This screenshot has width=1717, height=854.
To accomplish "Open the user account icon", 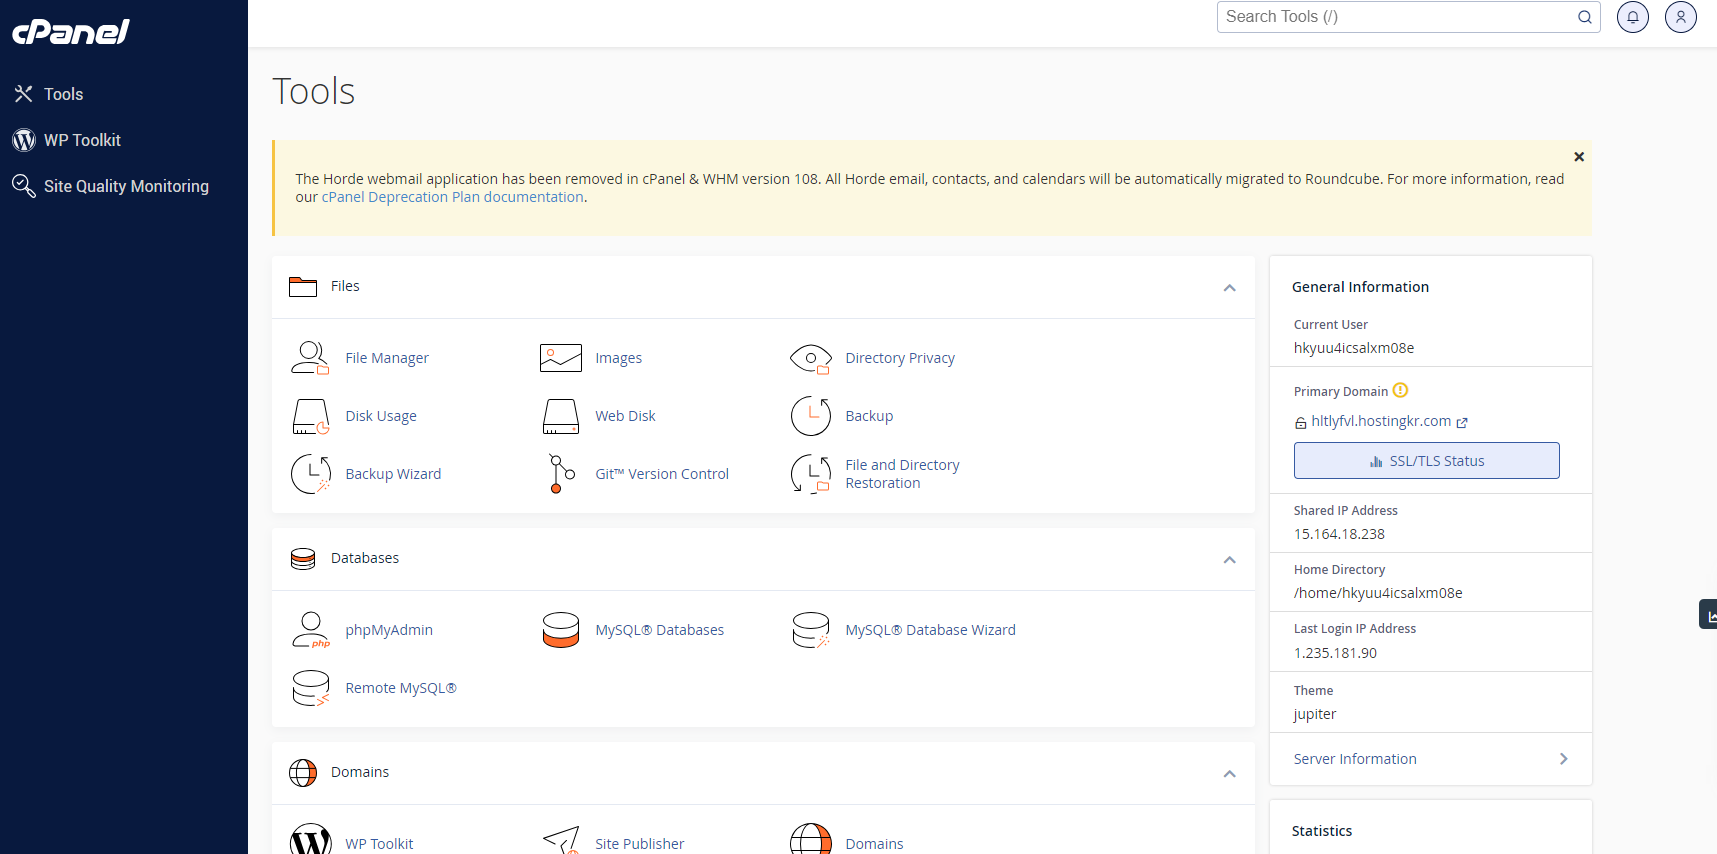I will click(x=1681, y=17).
